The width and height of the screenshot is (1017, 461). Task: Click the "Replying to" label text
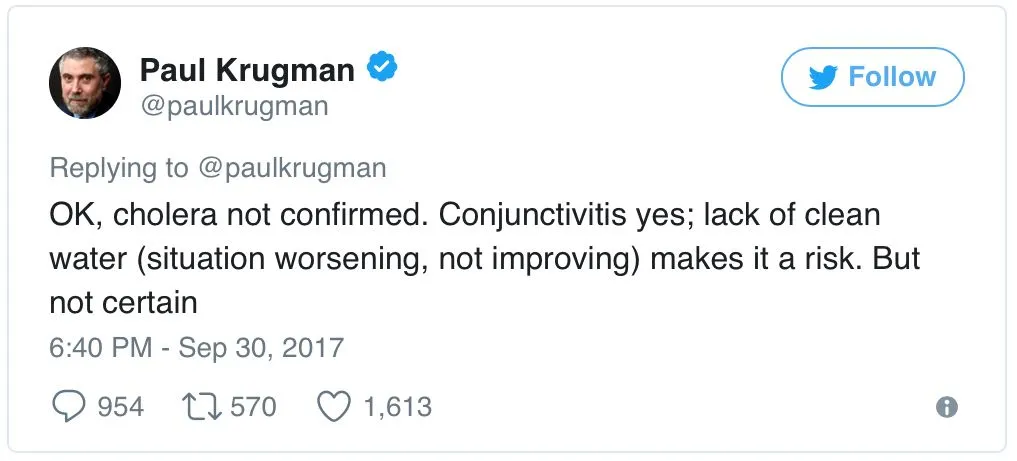pyautogui.click(x=117, y=167)
